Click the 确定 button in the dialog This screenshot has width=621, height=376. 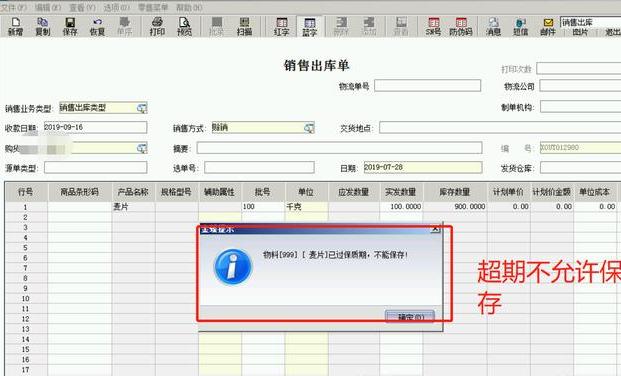410,316
